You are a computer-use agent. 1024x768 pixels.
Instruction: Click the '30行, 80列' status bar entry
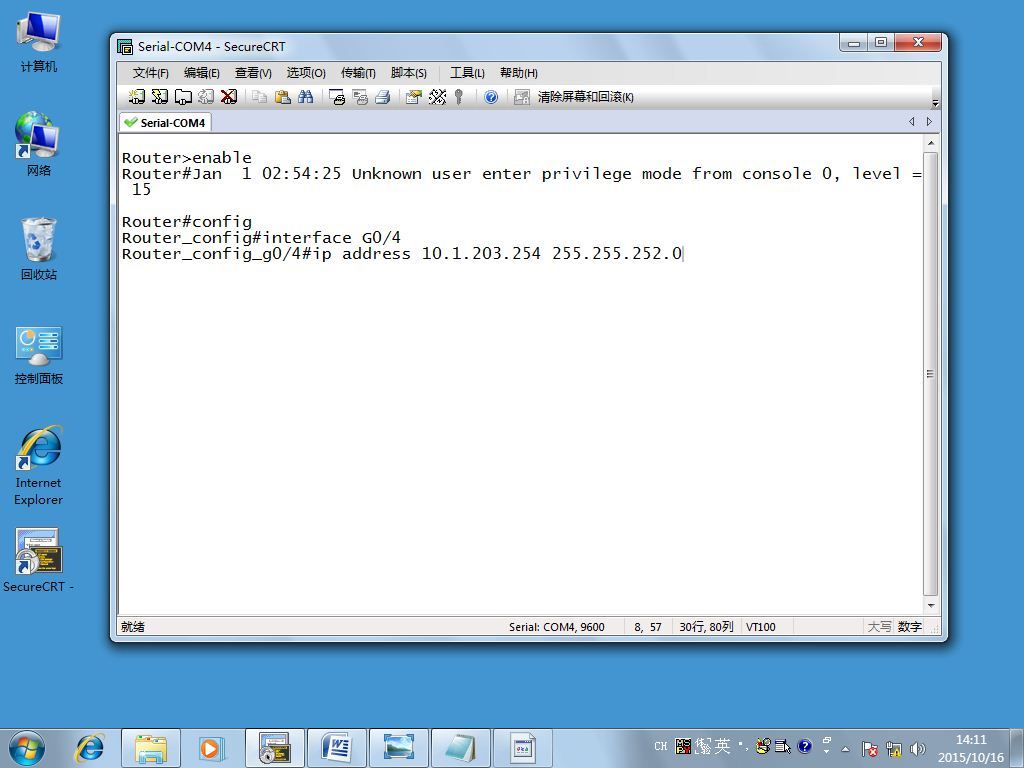[x=706, y=627]
